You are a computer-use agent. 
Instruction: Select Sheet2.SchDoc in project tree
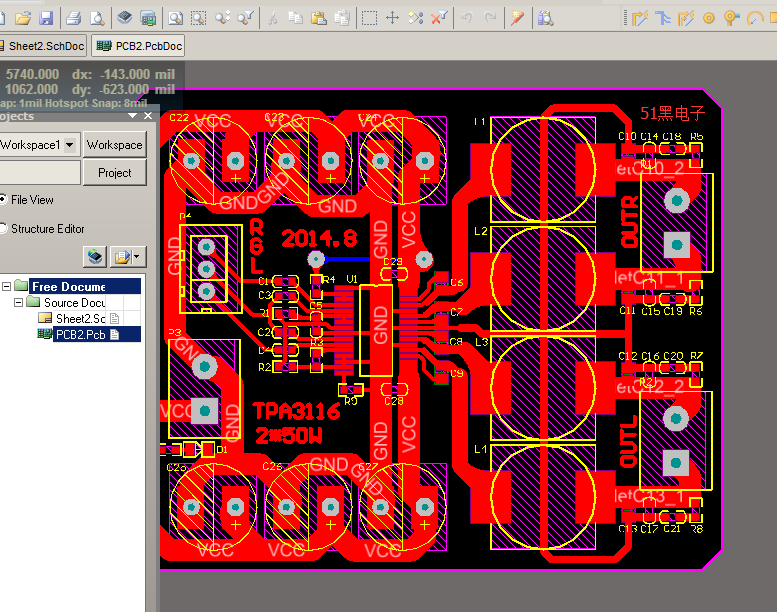80,318
